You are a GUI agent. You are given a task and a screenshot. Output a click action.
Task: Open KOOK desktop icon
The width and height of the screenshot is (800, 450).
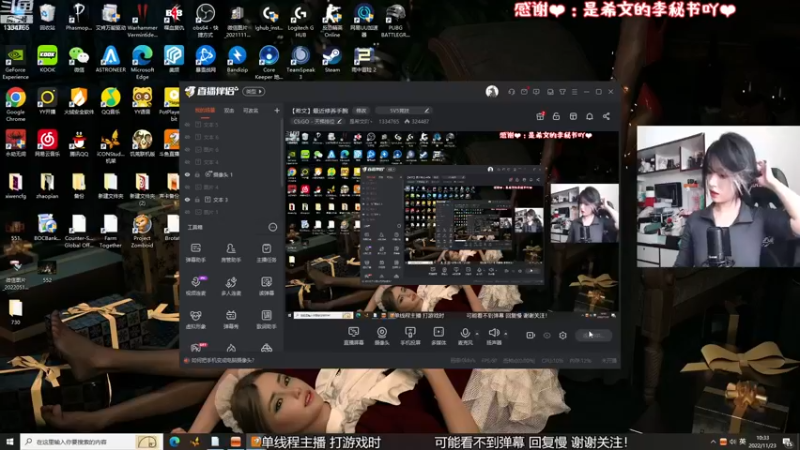47,60
